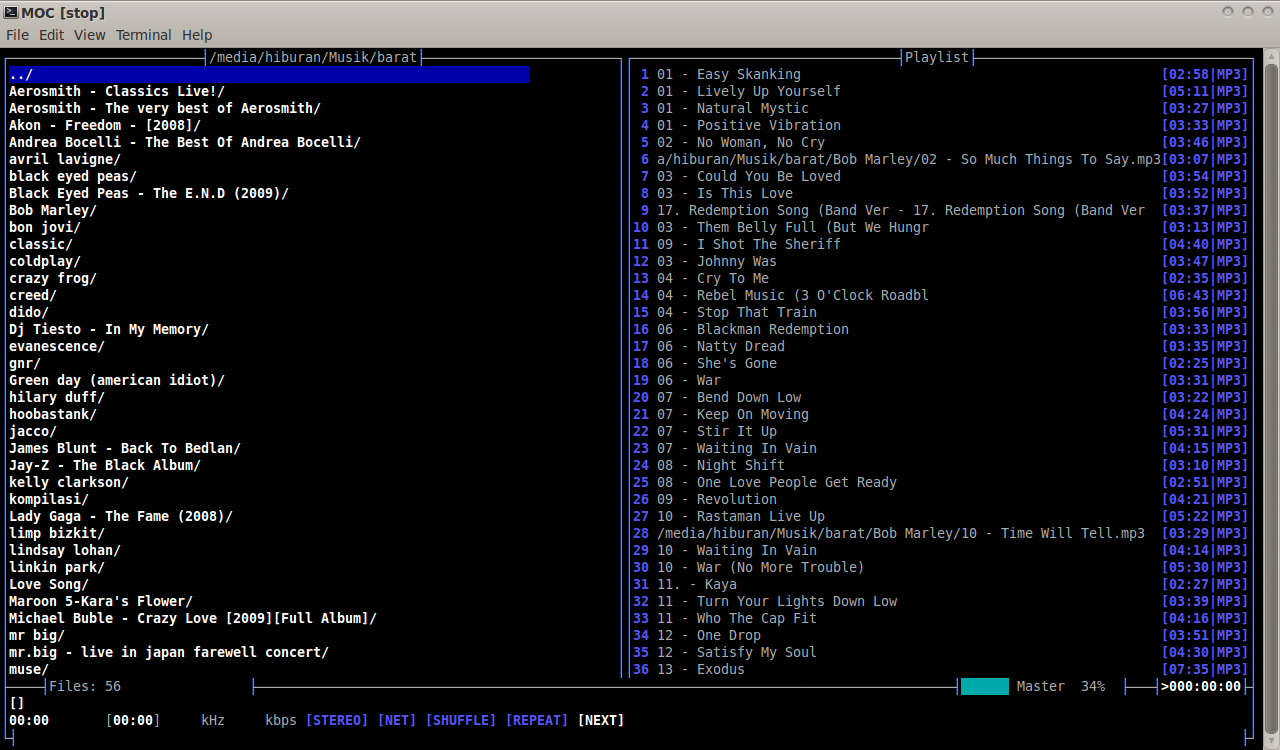Open the Bob Marley folder
Viewport: 1280px width, 750px height.
tap(49, 210)
